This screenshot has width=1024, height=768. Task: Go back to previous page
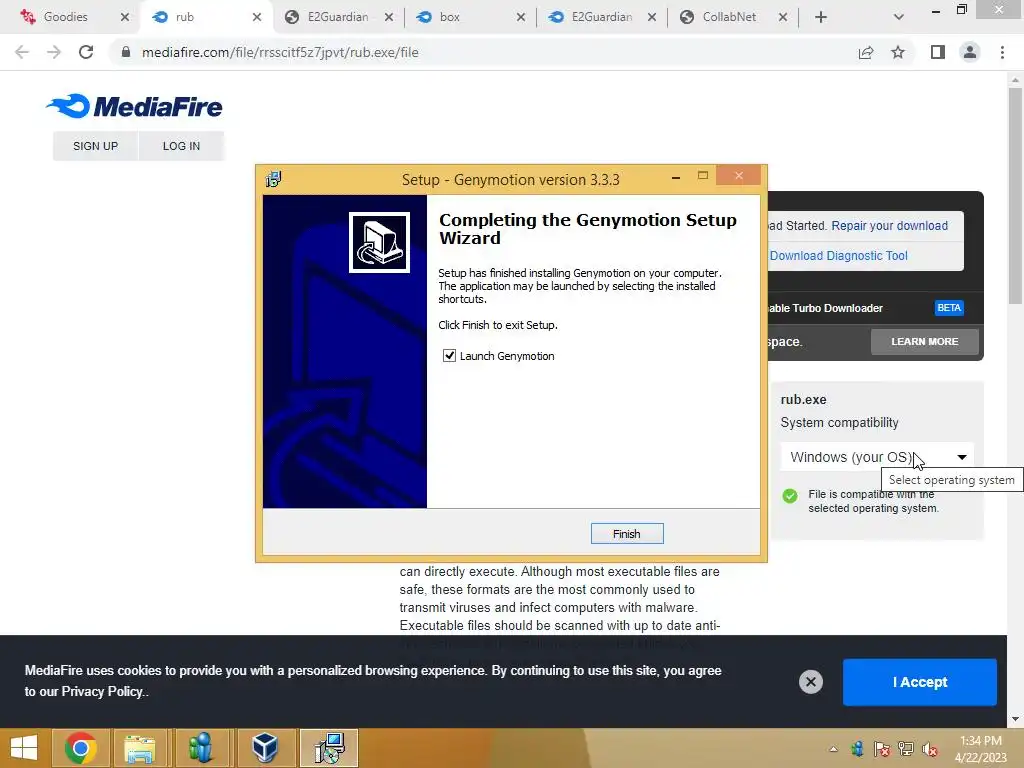[22, 52]
